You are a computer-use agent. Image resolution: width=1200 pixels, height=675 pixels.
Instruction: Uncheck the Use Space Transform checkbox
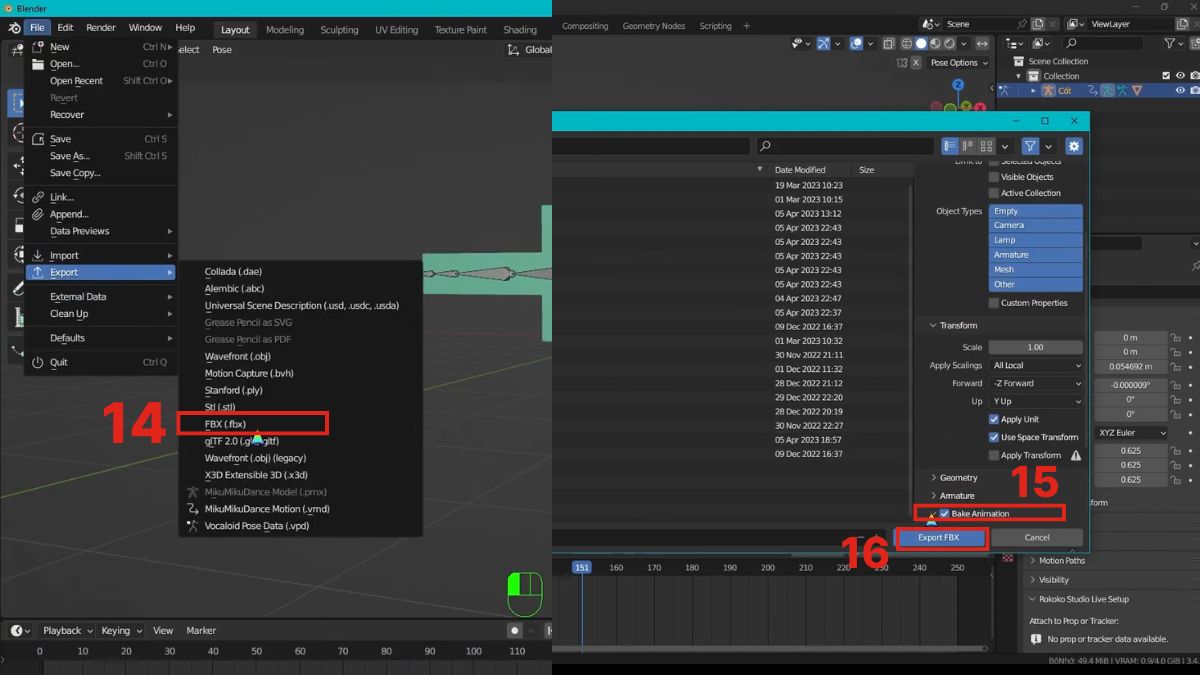[994, 437]
